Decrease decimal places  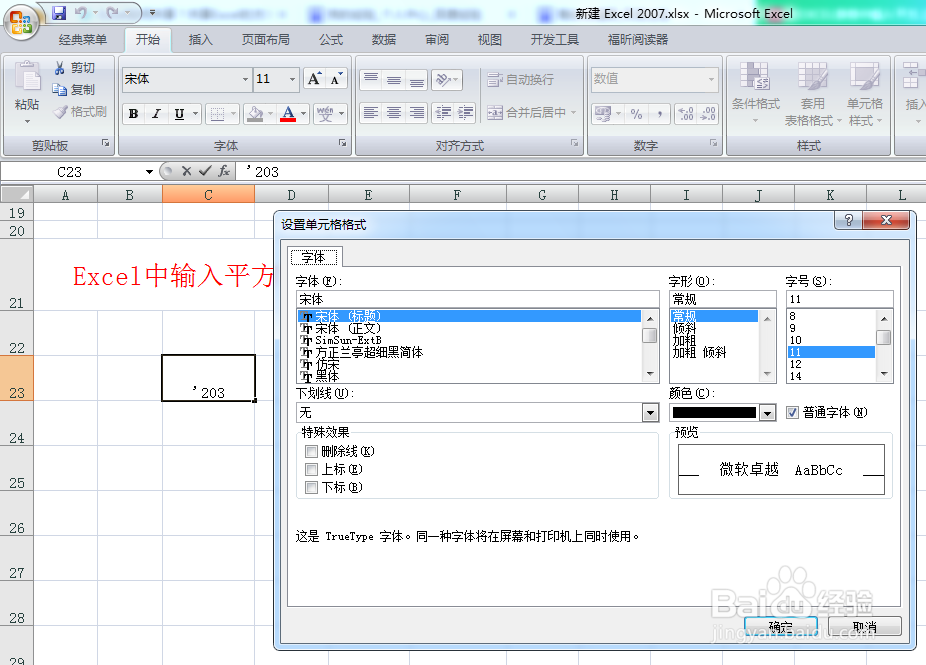coord(707,114)
